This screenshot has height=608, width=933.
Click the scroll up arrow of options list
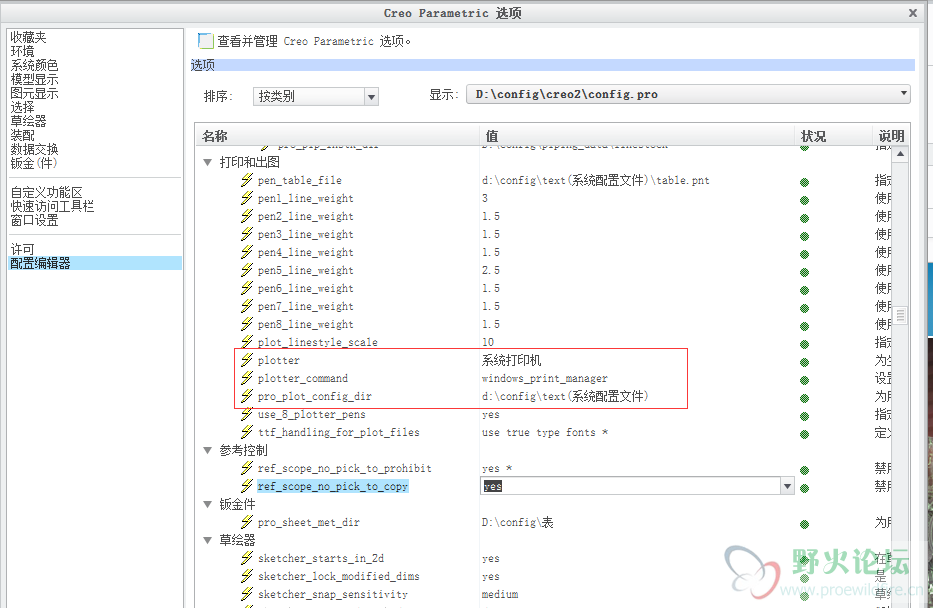click(900, 154)
